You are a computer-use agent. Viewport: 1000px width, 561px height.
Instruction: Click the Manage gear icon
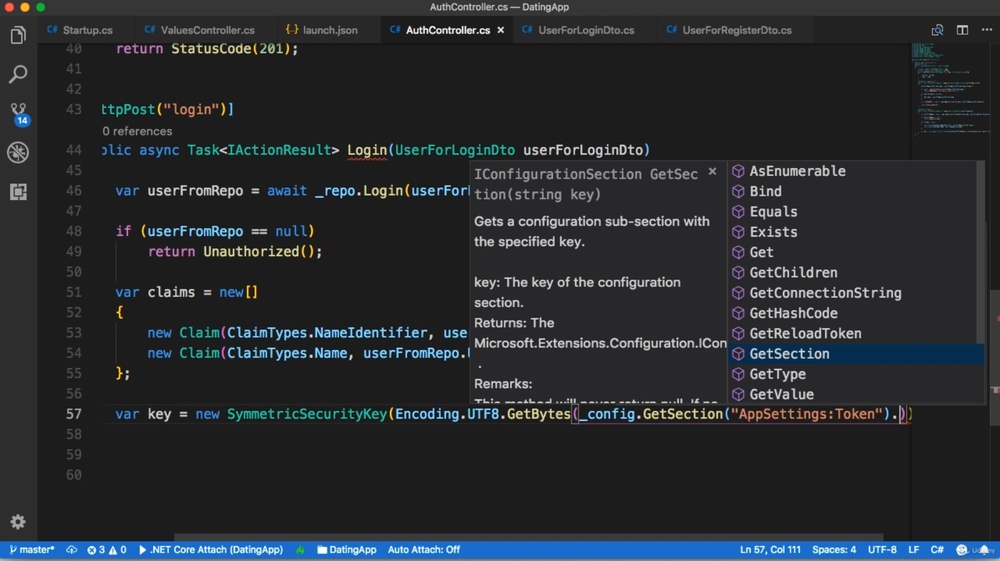point(18,522)
